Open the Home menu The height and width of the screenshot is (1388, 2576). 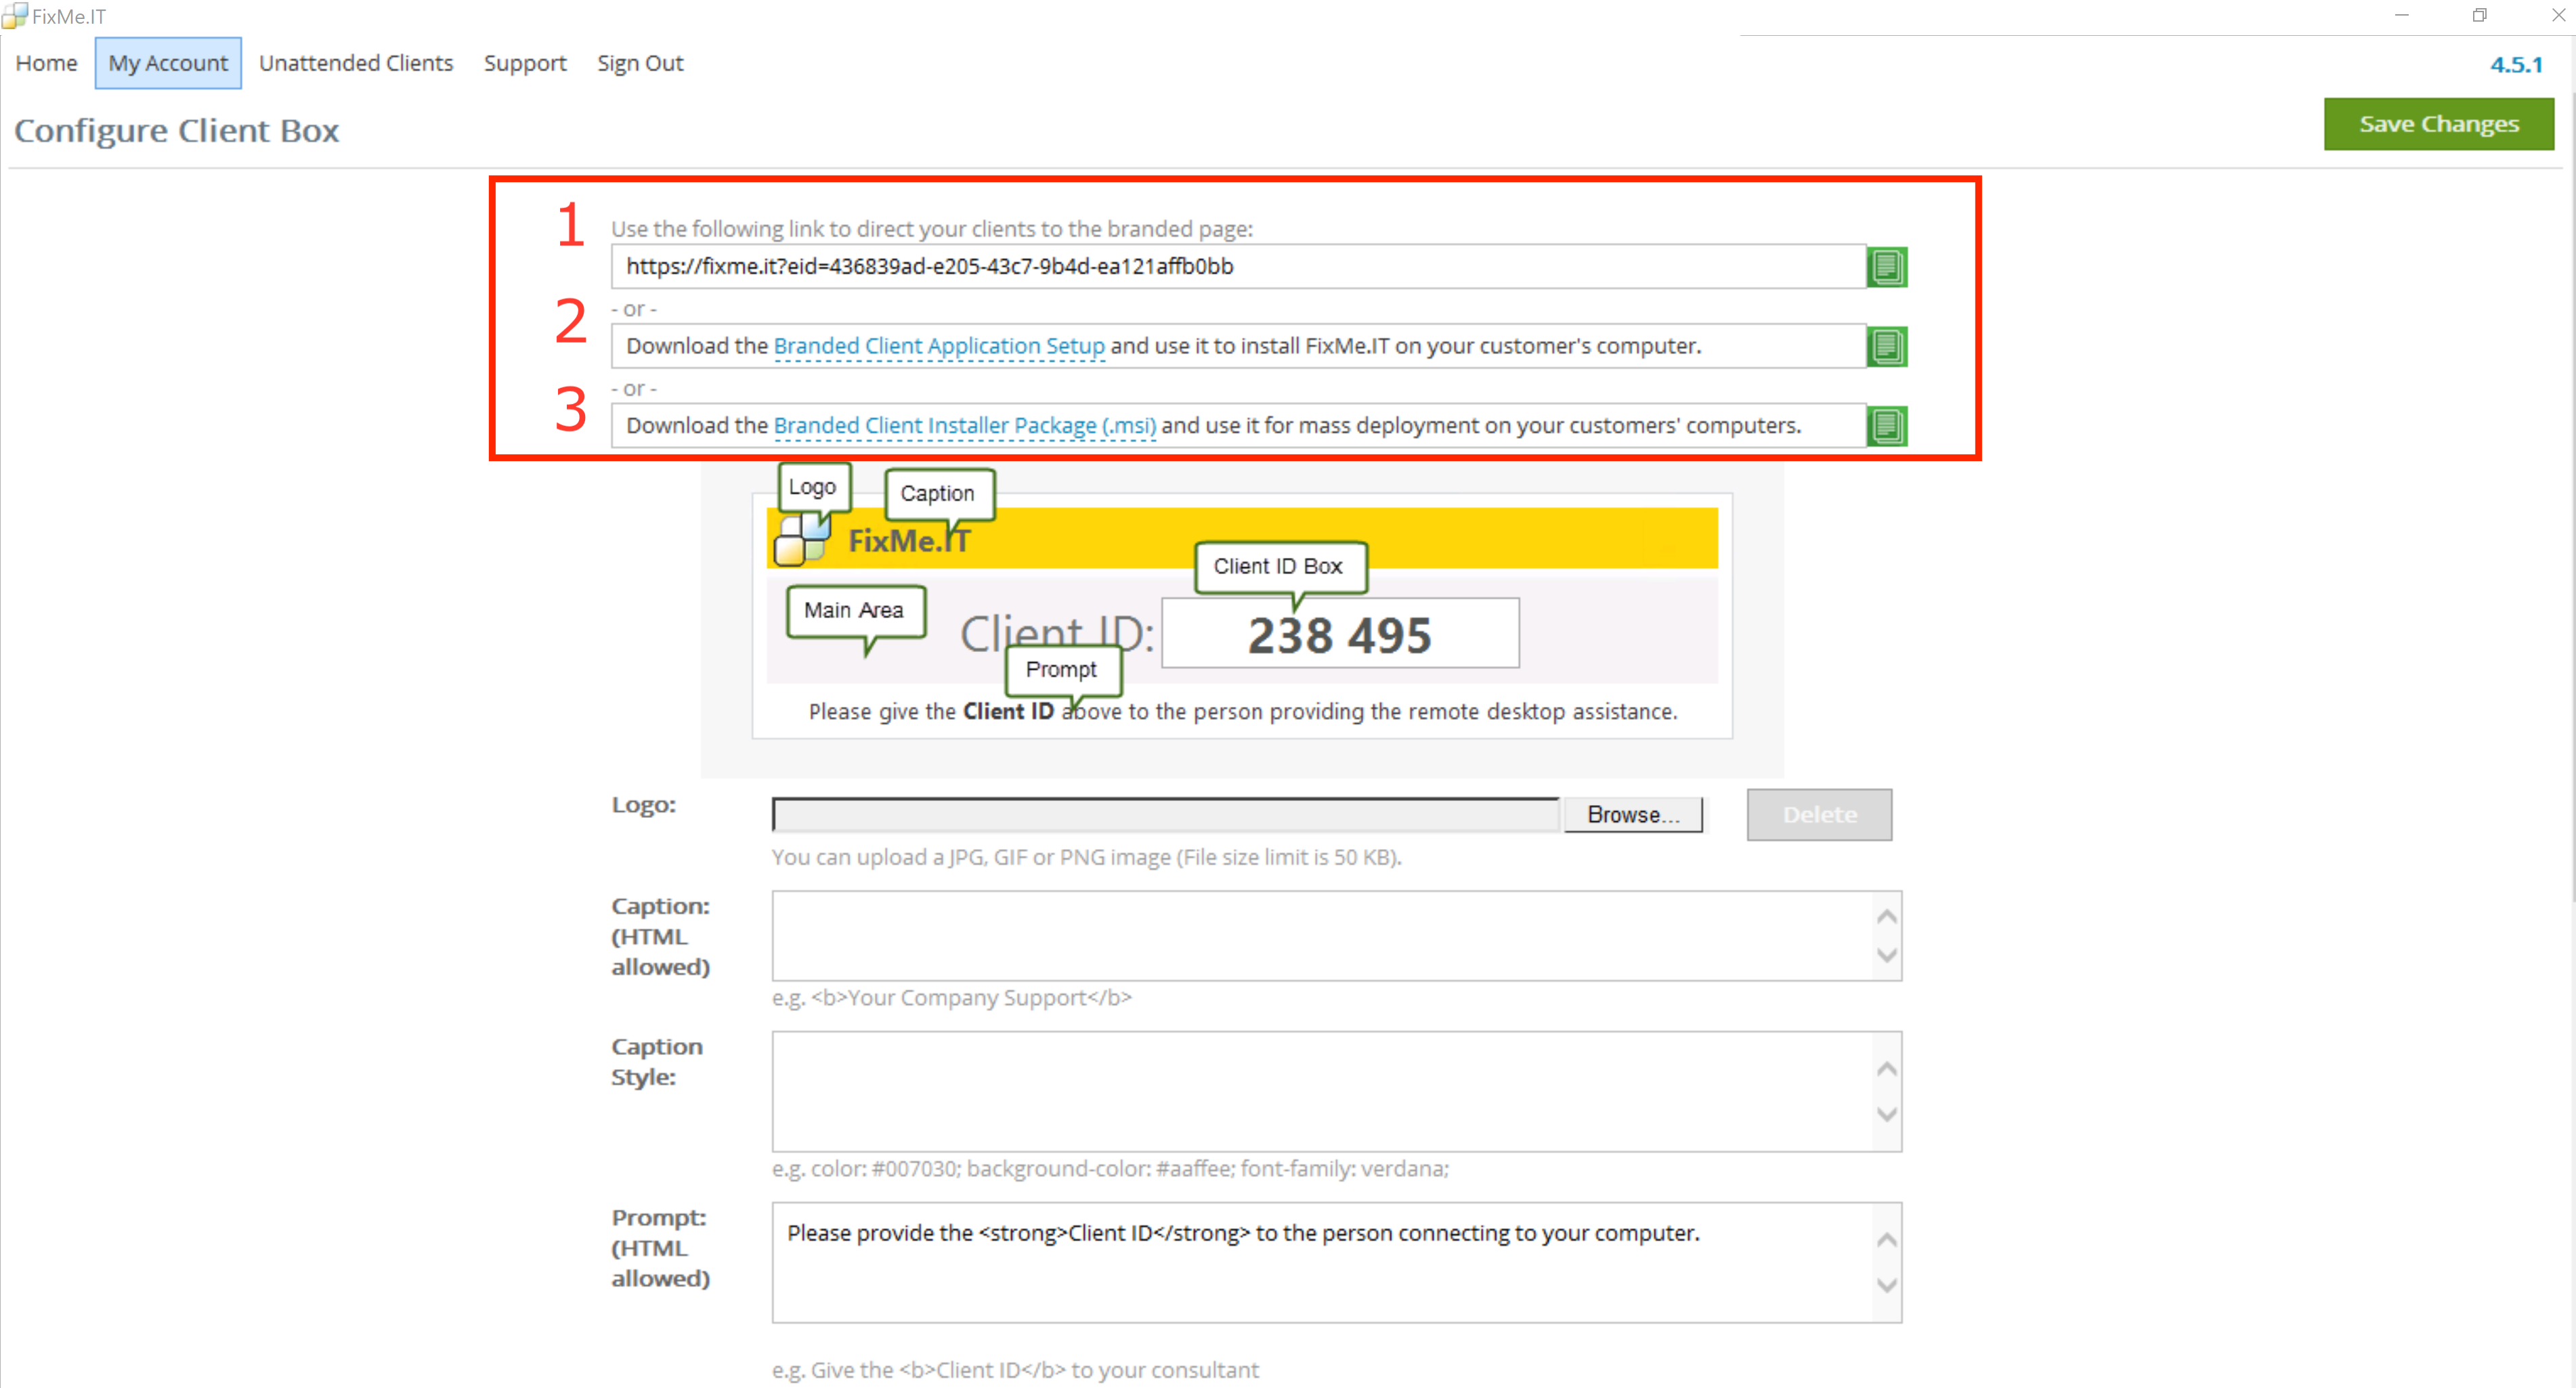(x=46, y=63)
